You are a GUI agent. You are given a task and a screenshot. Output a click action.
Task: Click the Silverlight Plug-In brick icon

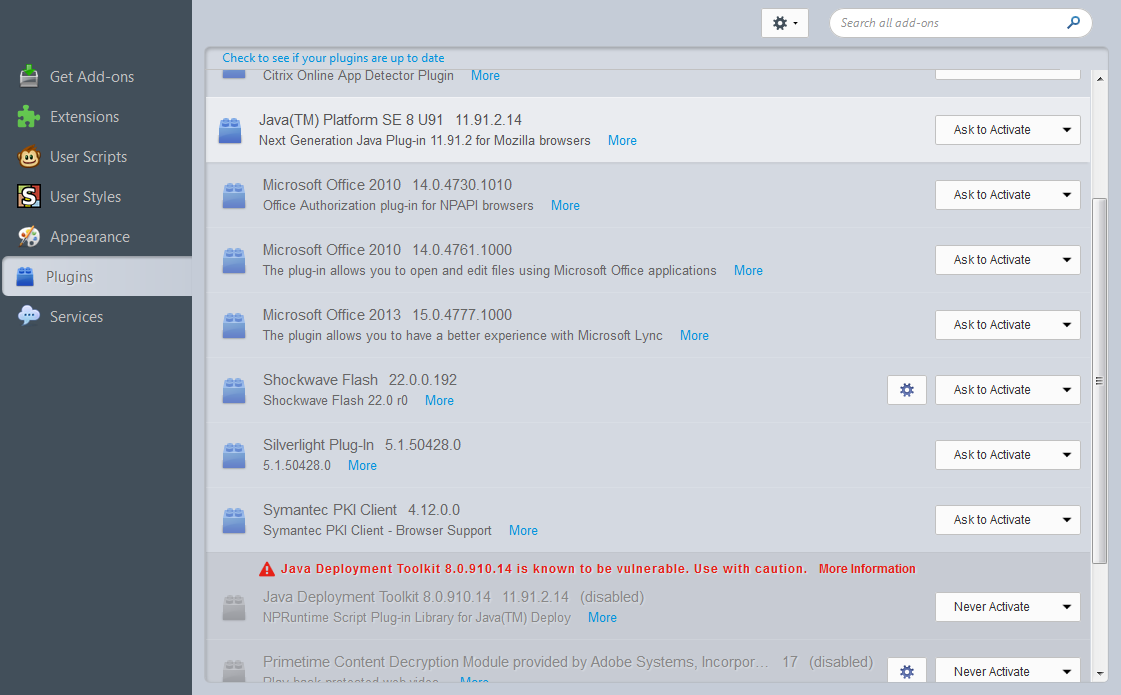click(x=234, y=456)
